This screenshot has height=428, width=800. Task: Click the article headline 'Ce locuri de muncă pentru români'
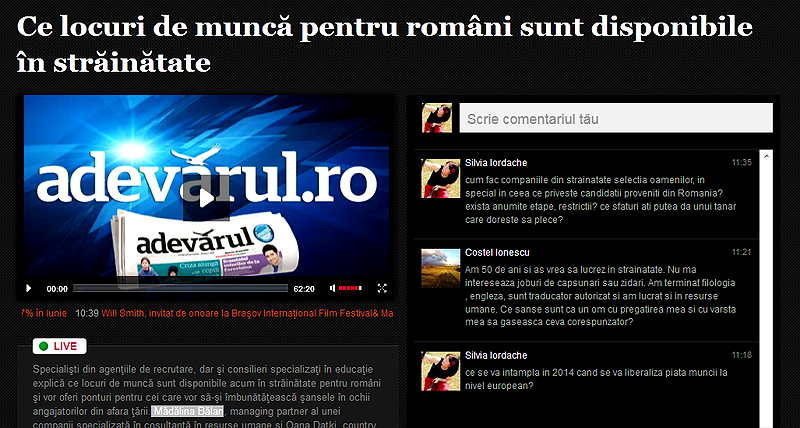click(x=385, y=44)
